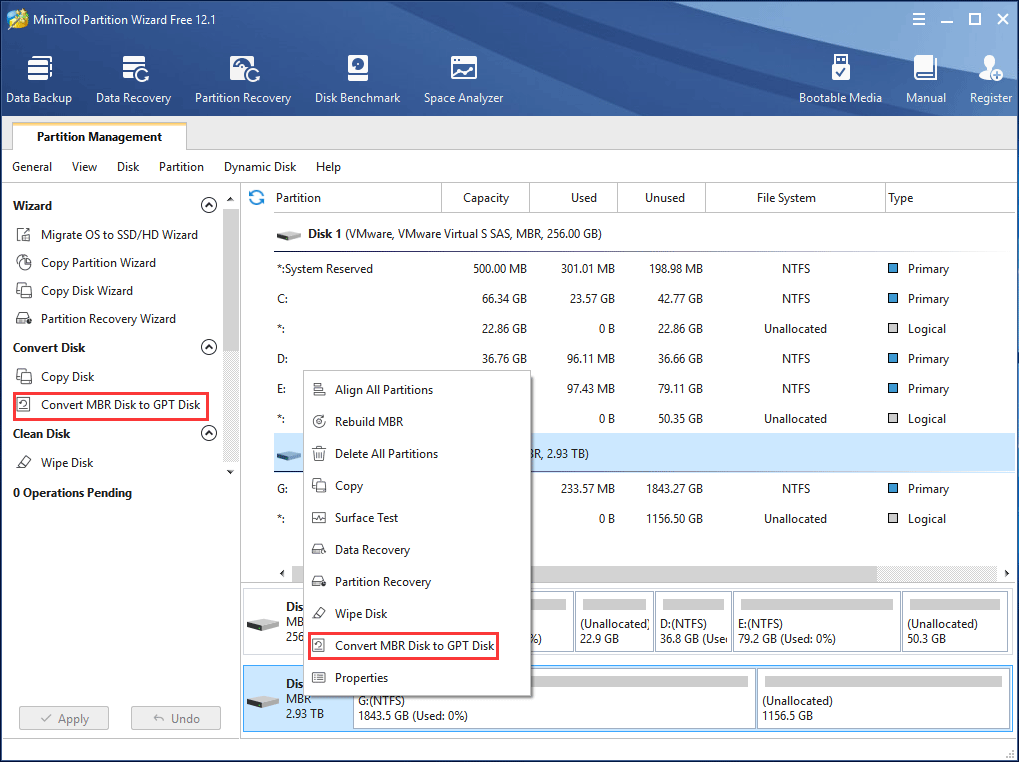Screen dimensions: 1019x762
Task: Click the Apply button
Action: [64, 718]
